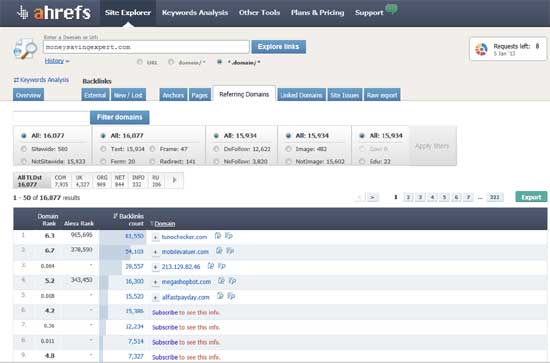Click the filter domains text field
This screenshot has width=550, height=363.
point(52,117)
